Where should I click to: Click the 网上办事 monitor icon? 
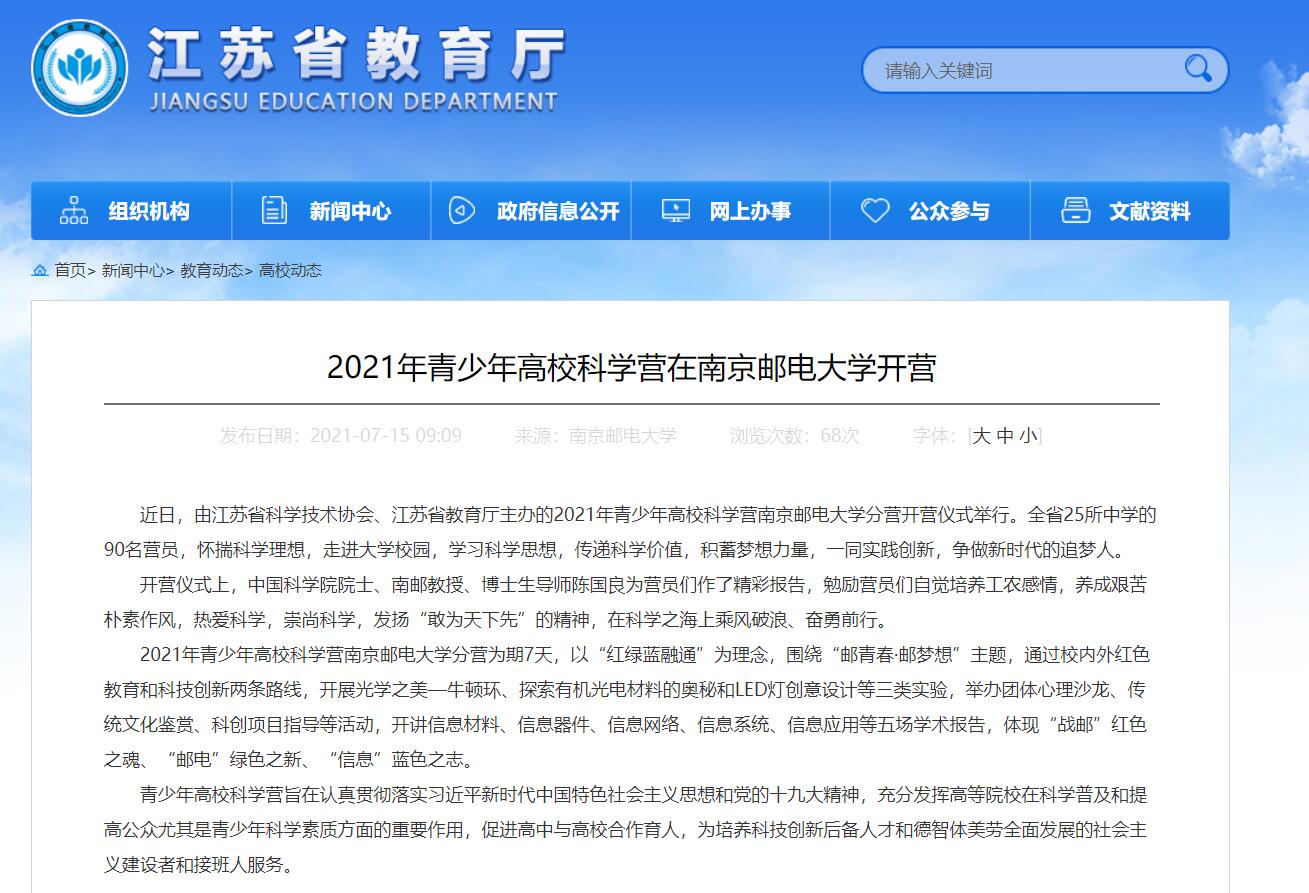[x=675, y=211]
